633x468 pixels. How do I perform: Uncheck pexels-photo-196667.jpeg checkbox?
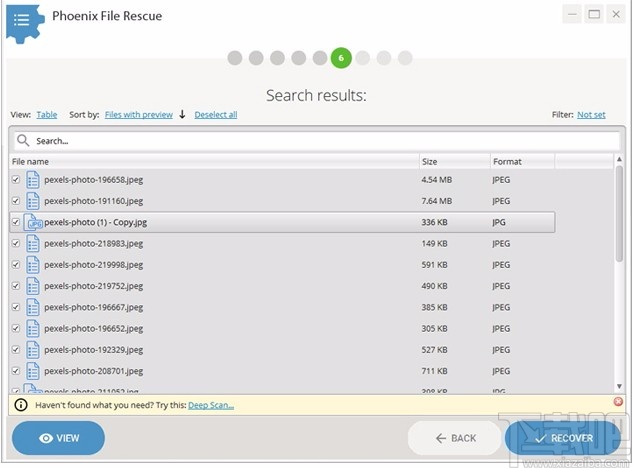point(16,307)
